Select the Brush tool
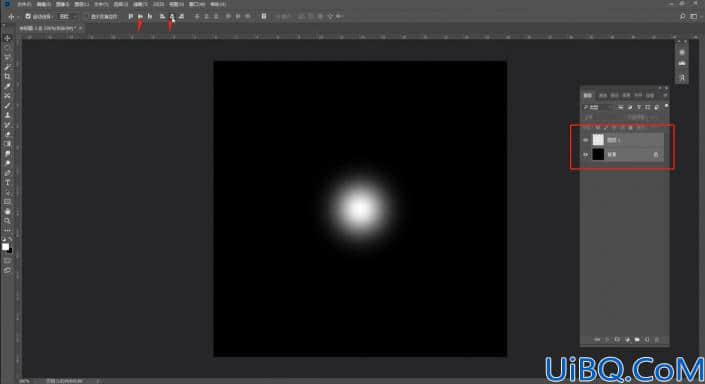705x384 pixels. (7, 105)
